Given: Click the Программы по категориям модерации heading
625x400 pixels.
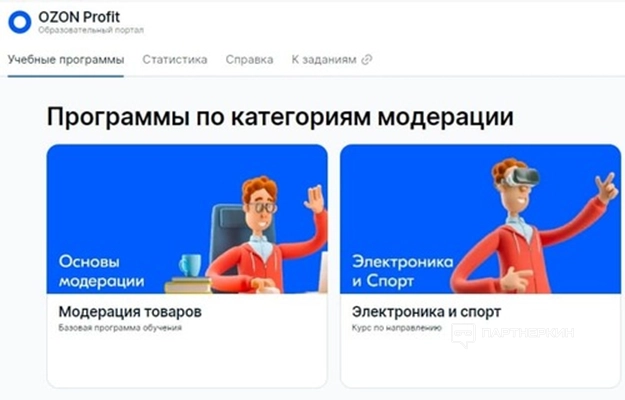Looking at the screenshot, I should pos(280,117).
